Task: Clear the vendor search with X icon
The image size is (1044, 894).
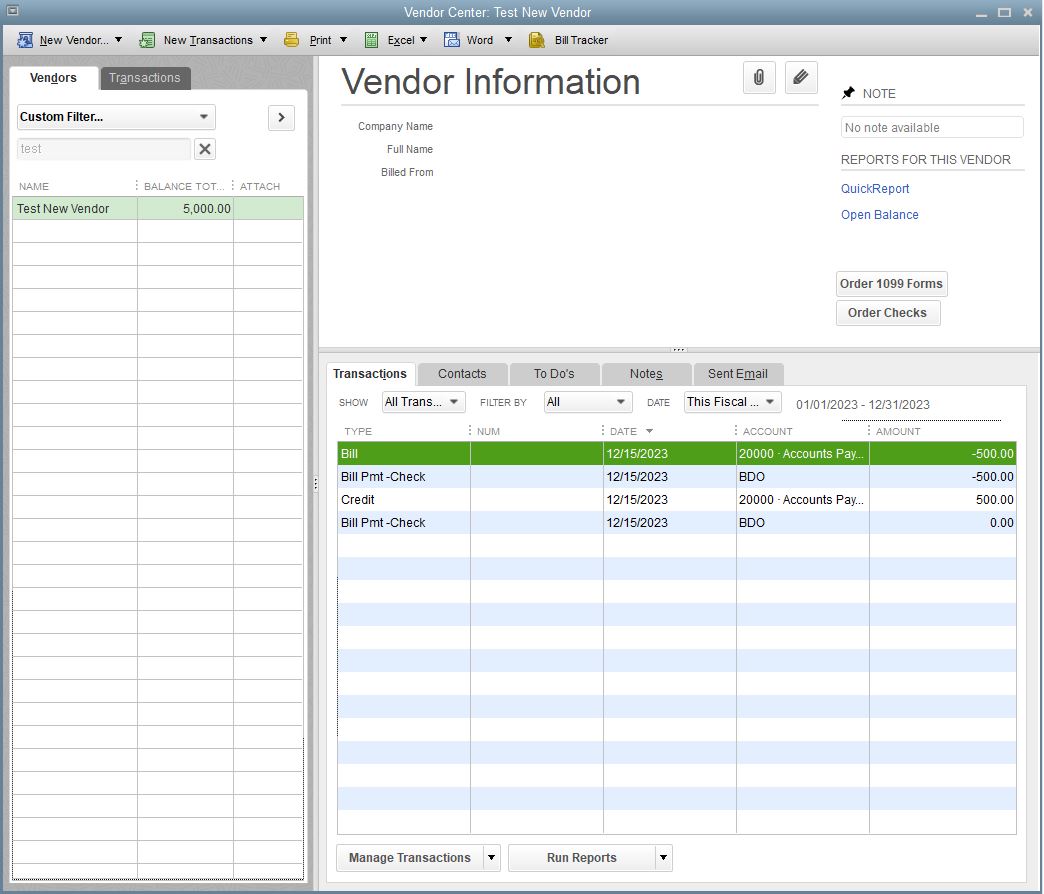Action: 205,149
